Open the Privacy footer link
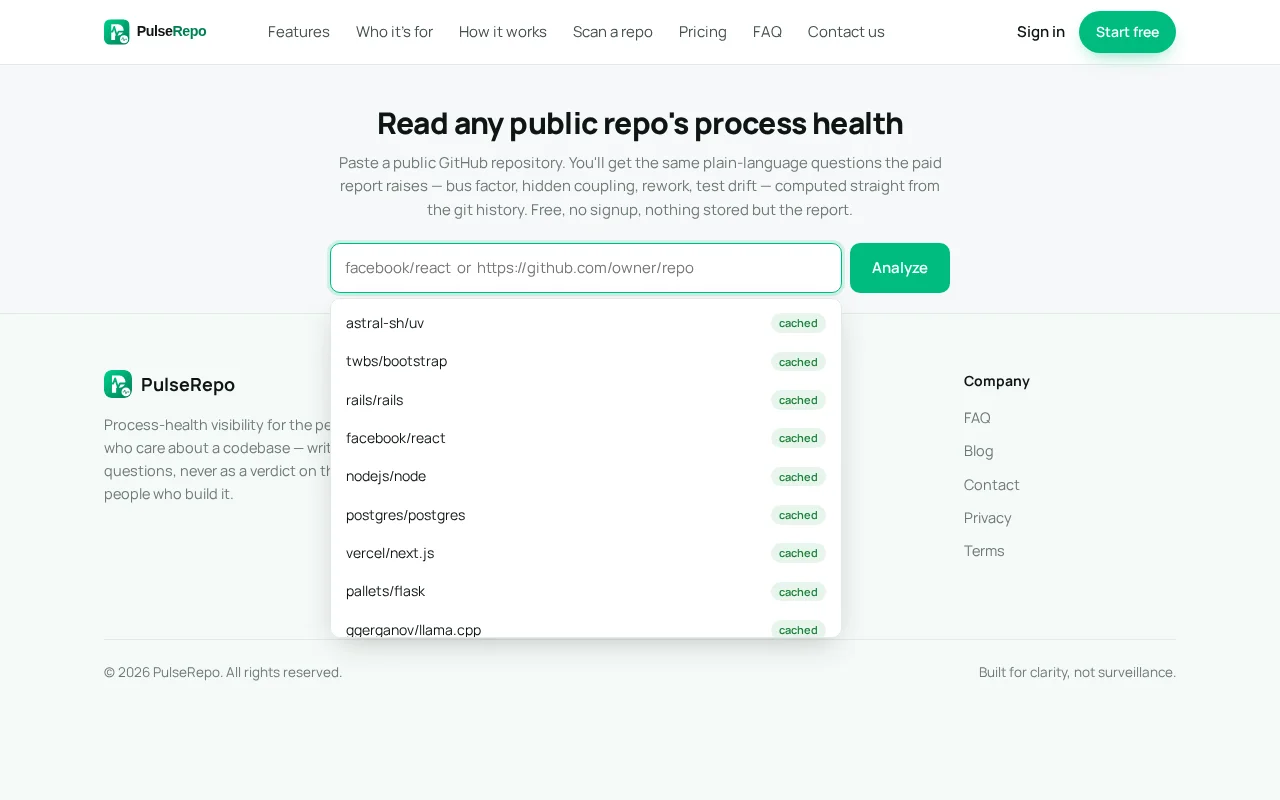The width and height of the screenshot is (1280, 800). pos(988,518)
